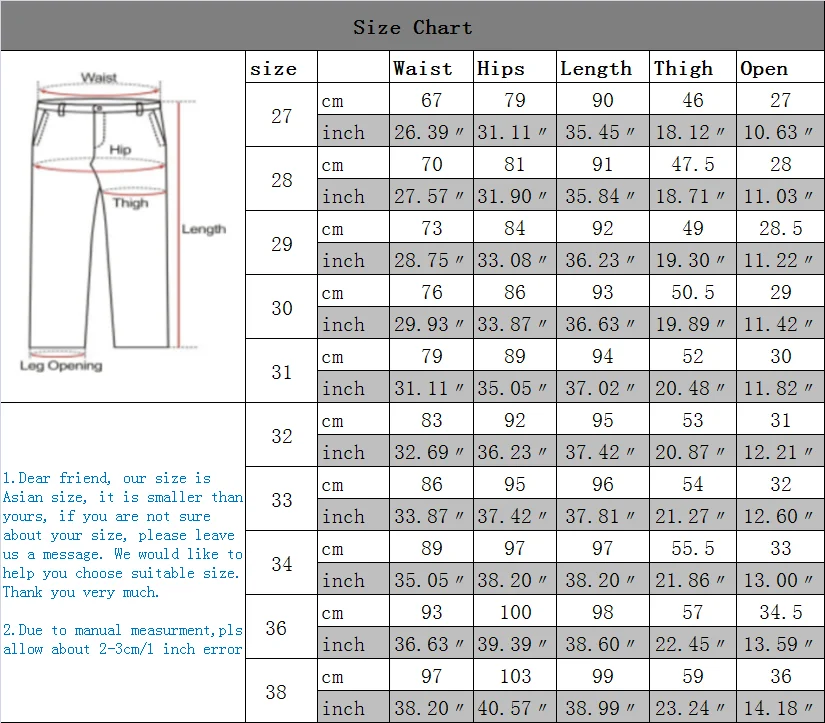Click the thigh value 22.45″ cell
The height and width of the screenshot is (723, 825).
click(x=693, y=644)
